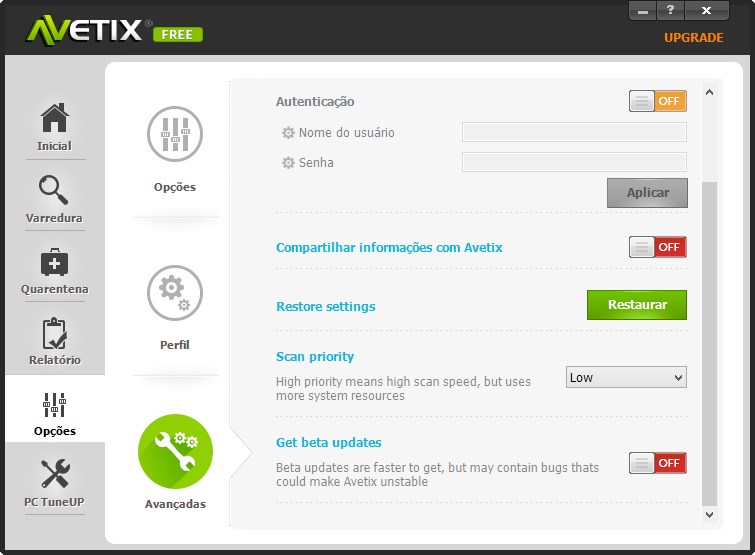
Task: Click the vertical scrollbar thumb
Action: tap(709, 344)
